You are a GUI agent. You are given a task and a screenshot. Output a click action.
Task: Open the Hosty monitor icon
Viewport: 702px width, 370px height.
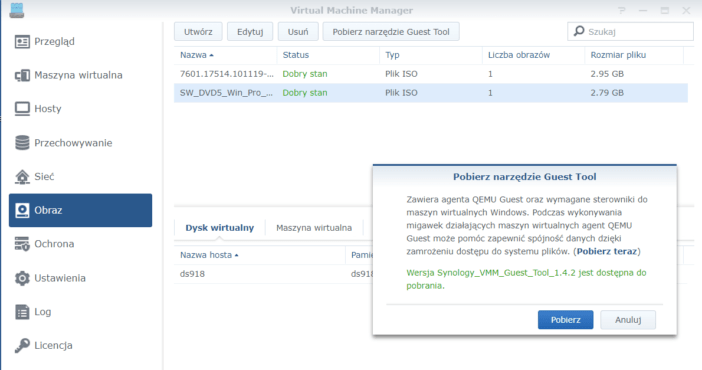click(22, 109)
